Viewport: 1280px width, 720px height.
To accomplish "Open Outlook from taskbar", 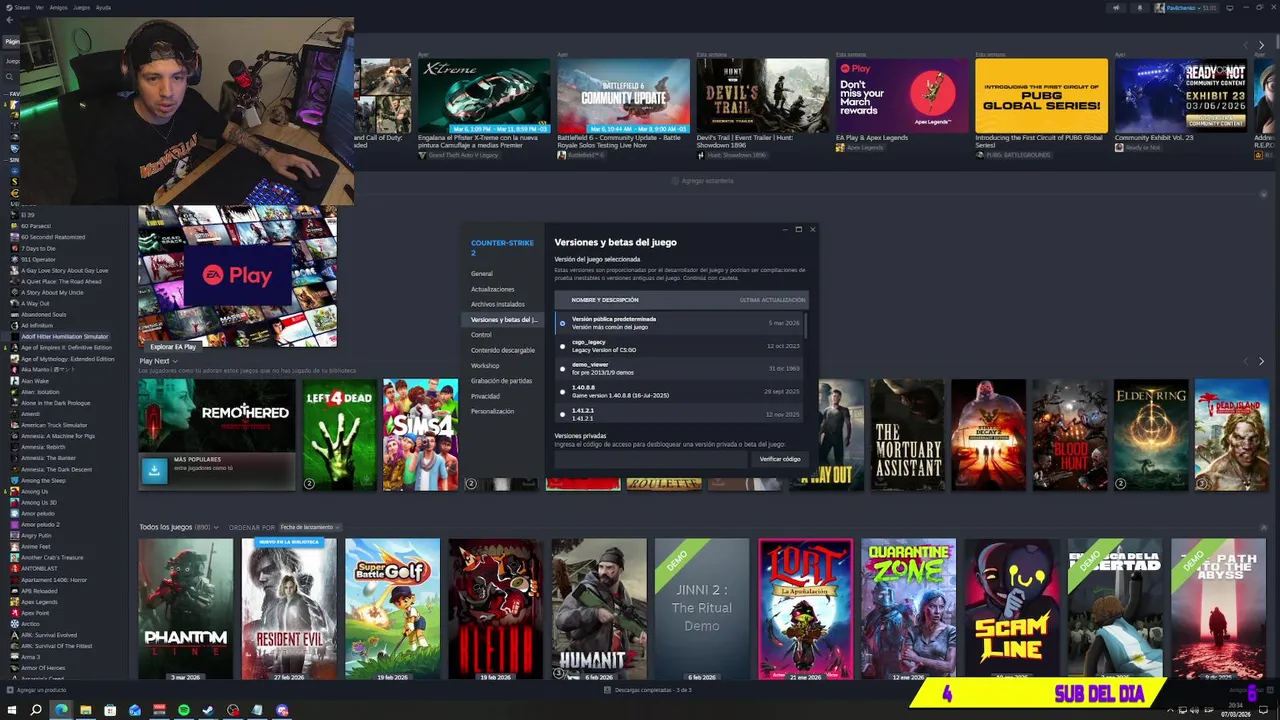I will 135,710.
